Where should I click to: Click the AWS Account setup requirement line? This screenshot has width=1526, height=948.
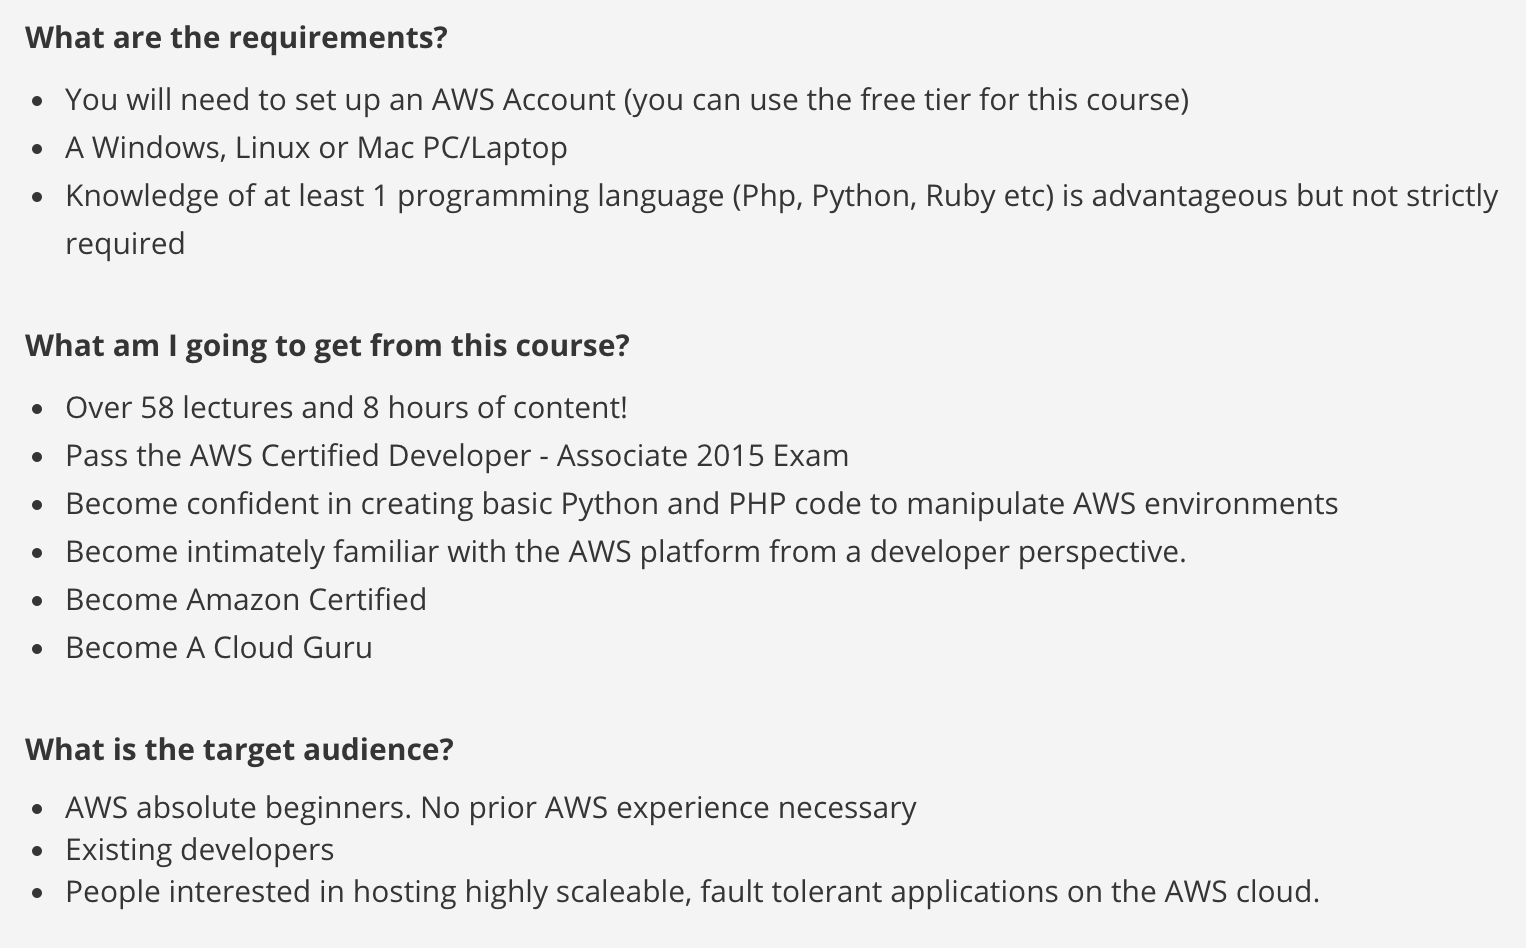627,100
